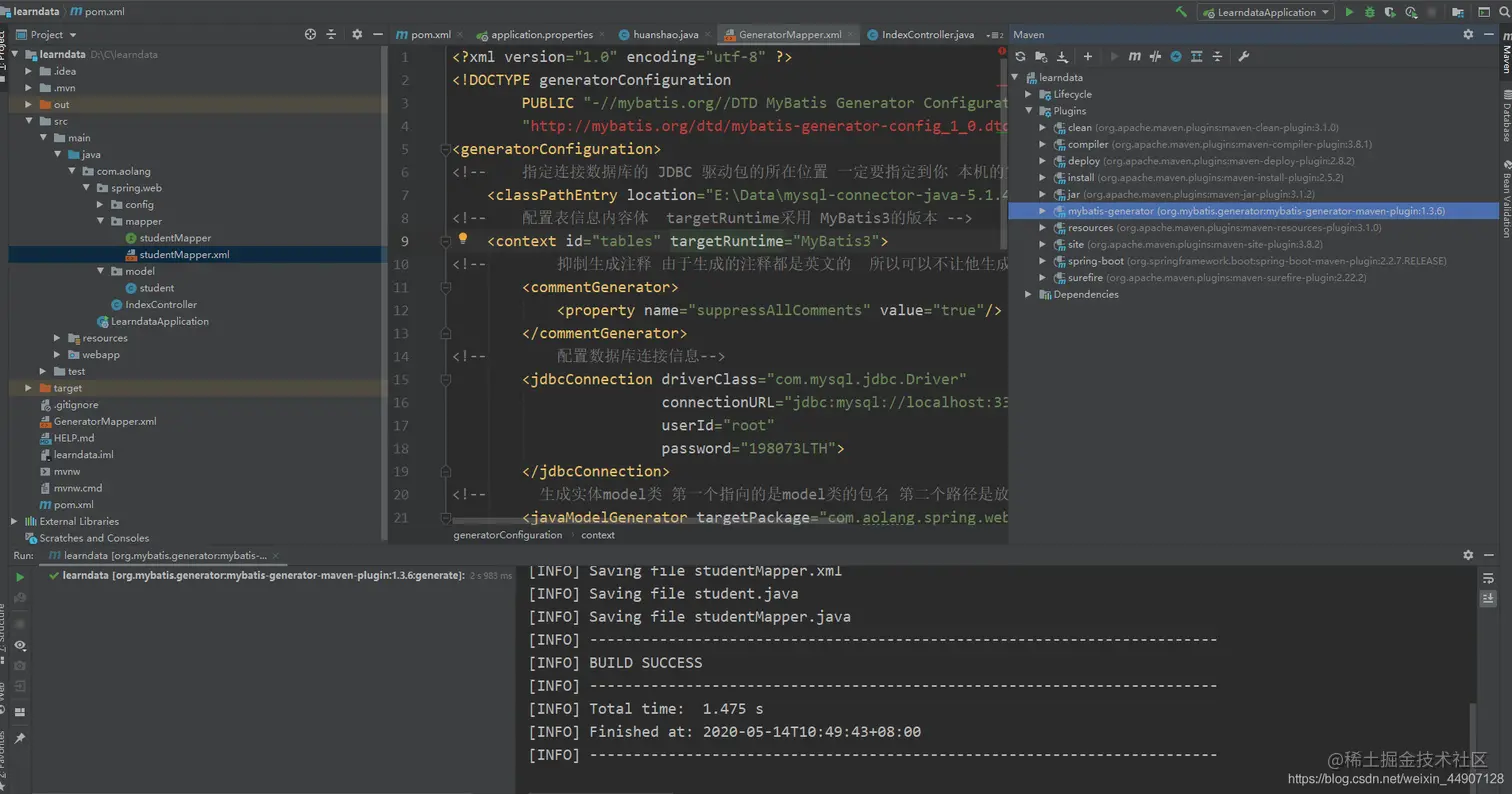Expand the target folder
The image size is (1512, 794).
[x=29, y=388]
